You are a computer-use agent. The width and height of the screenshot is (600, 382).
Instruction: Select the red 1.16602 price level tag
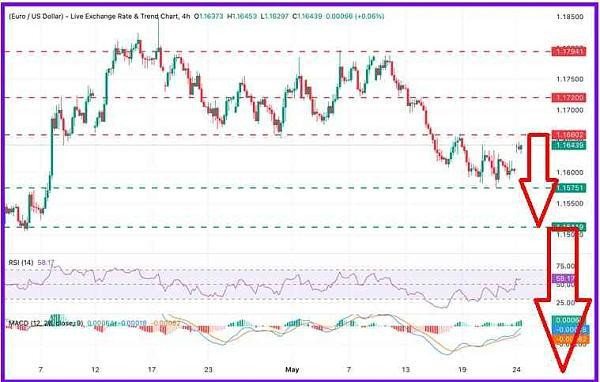[569, 135]
